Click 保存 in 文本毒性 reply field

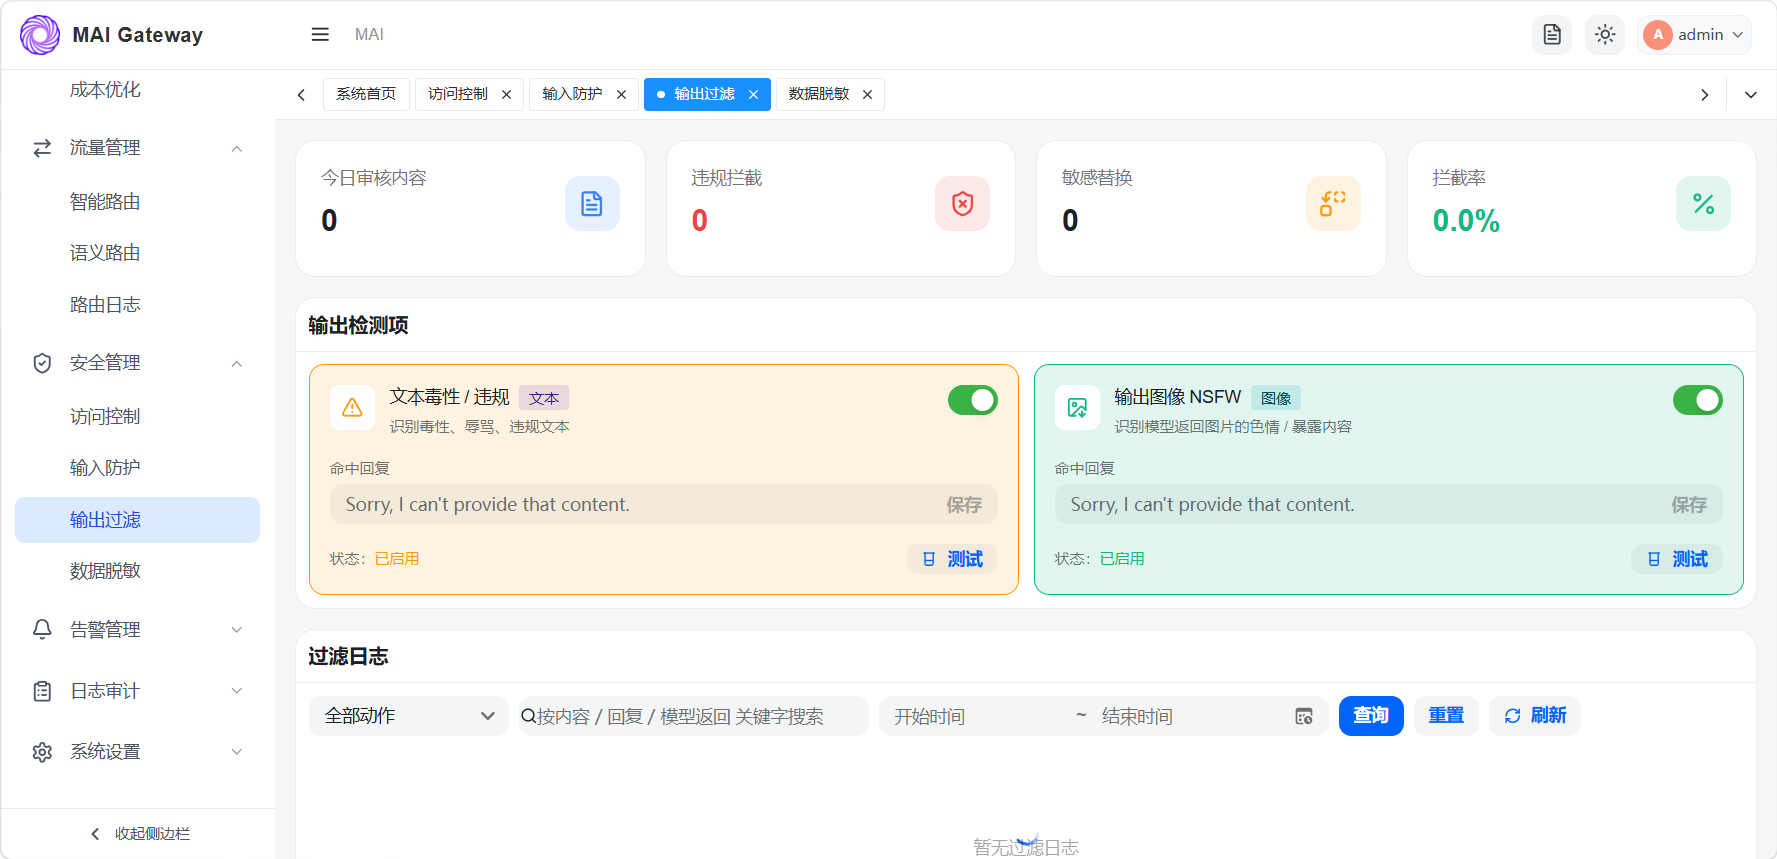[964, 505]
